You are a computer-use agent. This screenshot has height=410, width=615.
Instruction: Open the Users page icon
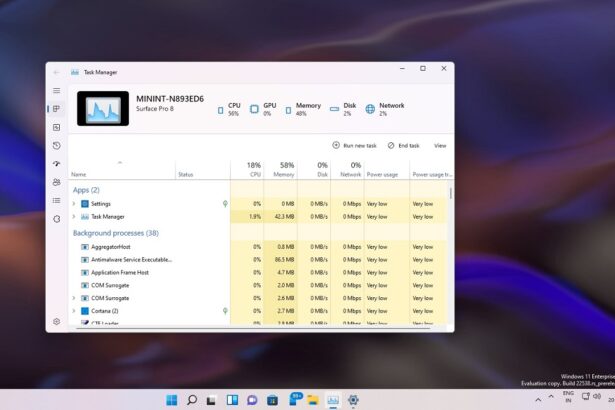click(57, 182)
